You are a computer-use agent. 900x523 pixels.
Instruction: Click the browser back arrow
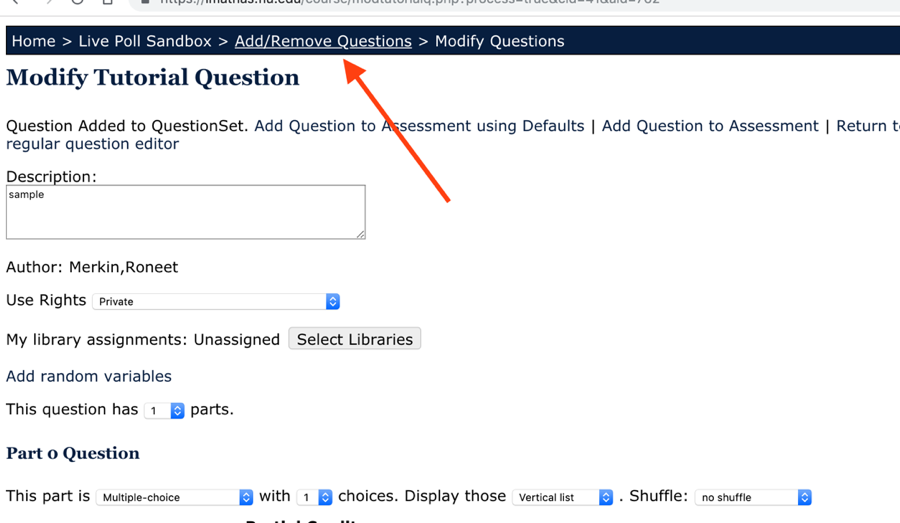pos(15,2)
